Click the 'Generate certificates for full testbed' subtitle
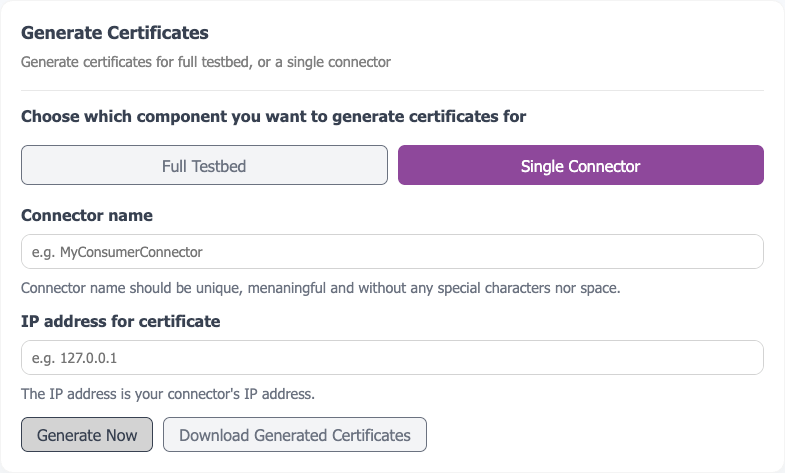The width and height of the screenshot is (785, 473). point(206,62)
